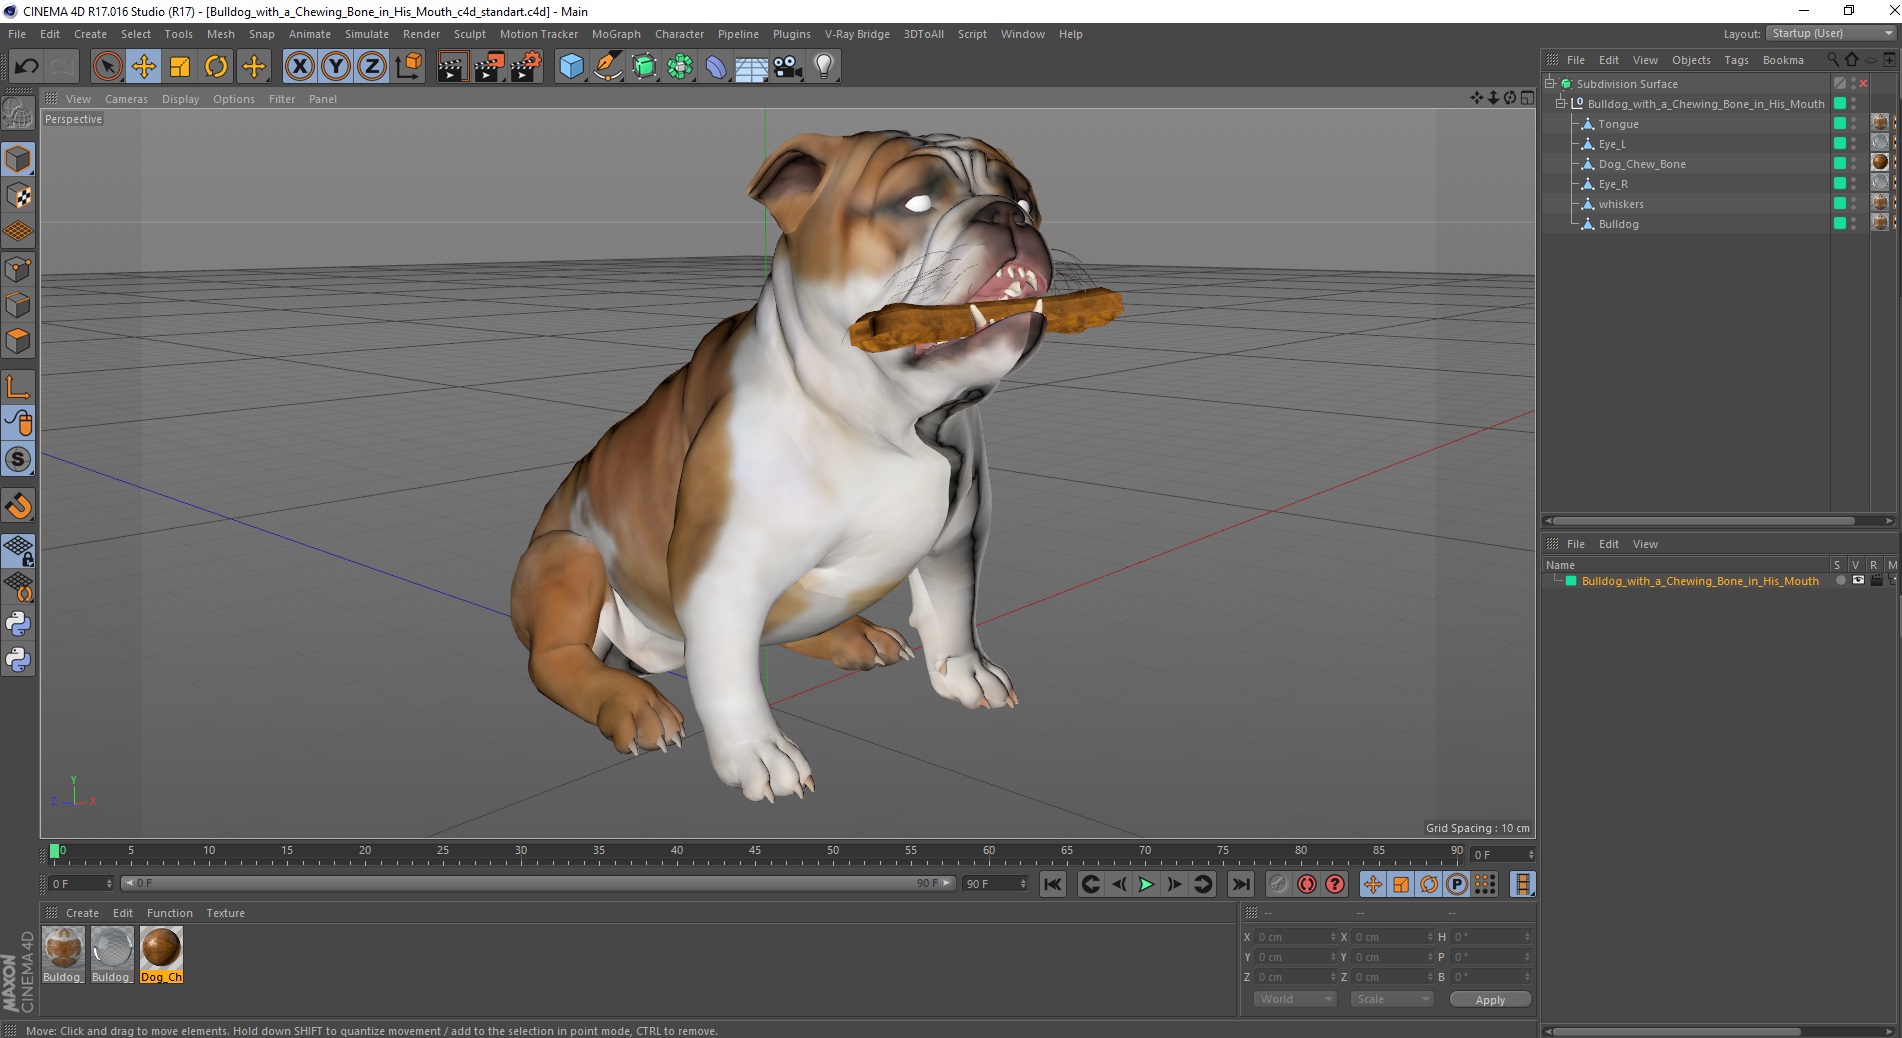Click the Apply button
1902x1038 pixels.
point(1490,999)
